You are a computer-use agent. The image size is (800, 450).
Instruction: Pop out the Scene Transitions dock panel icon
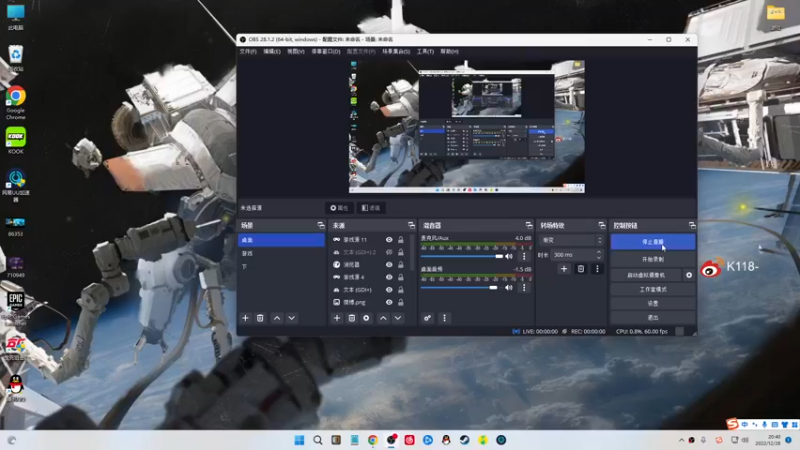(602, 225)
